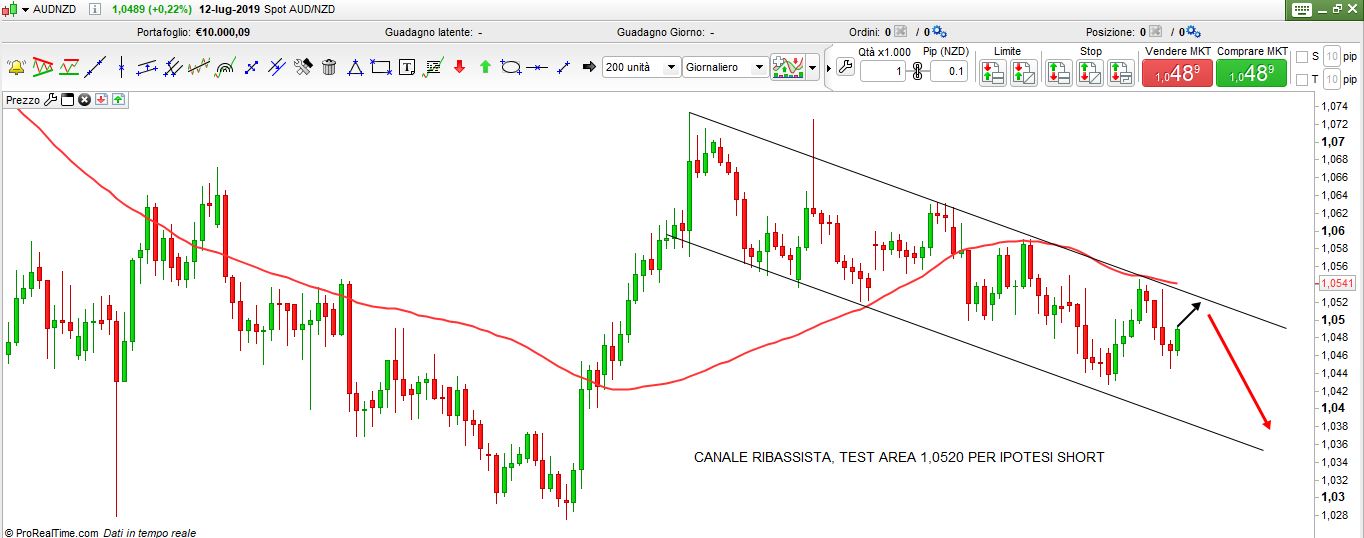Select the red-green chart pattern tool
The width and height of the screenshot is (1364, 538).
pos(43,68)
